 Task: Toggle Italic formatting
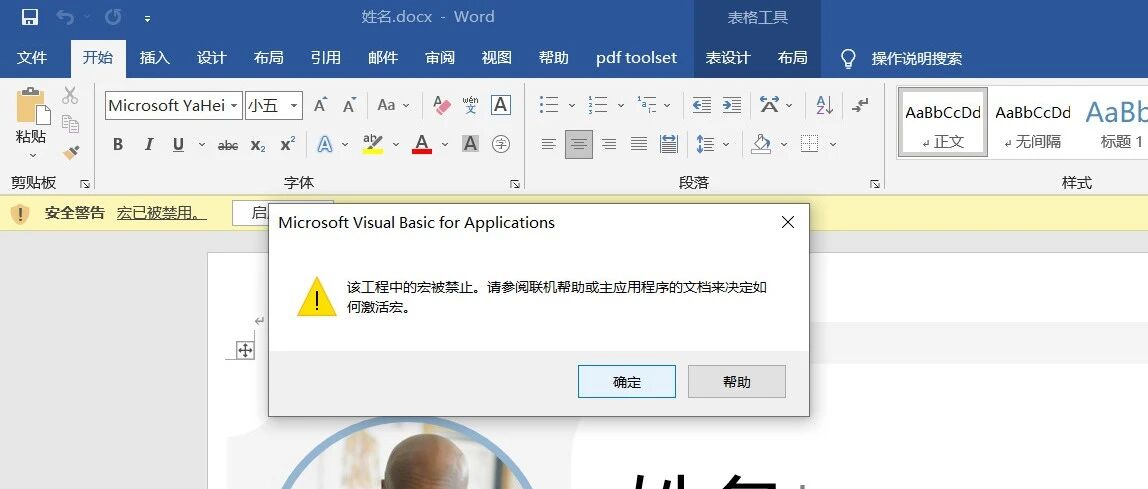click(149, 144)
